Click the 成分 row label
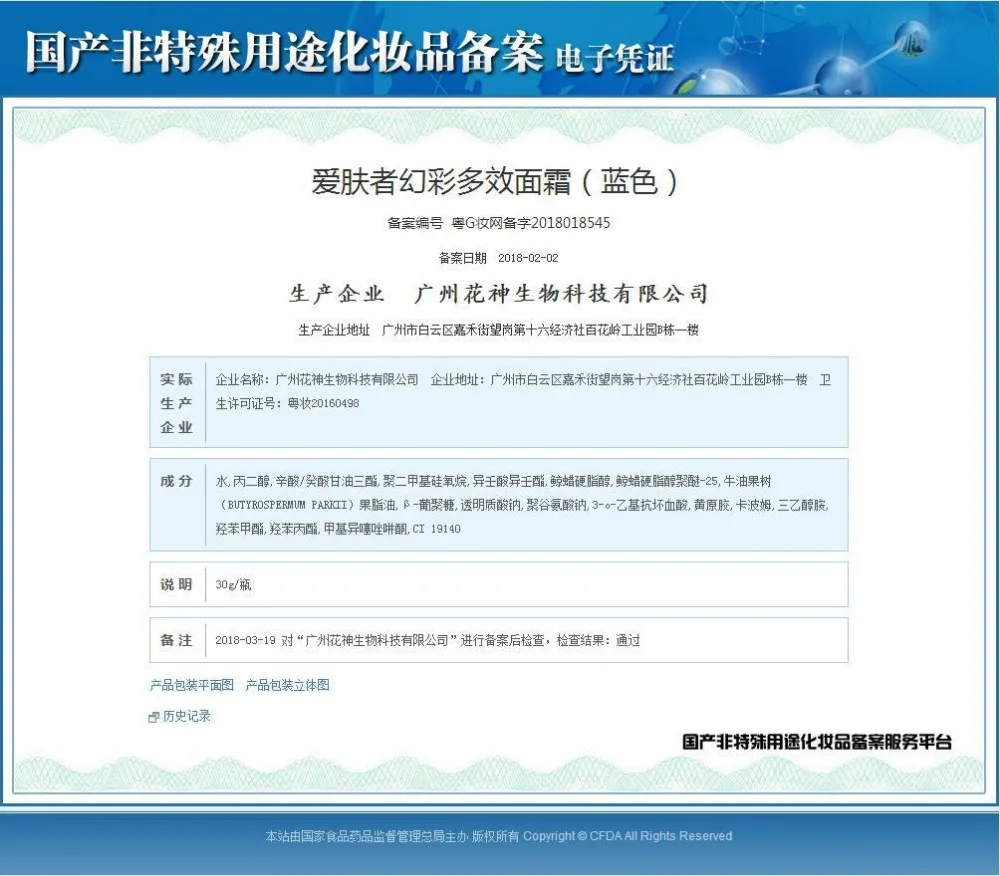The height and width of the screenshot is (876, 1000). click(177, 481)
